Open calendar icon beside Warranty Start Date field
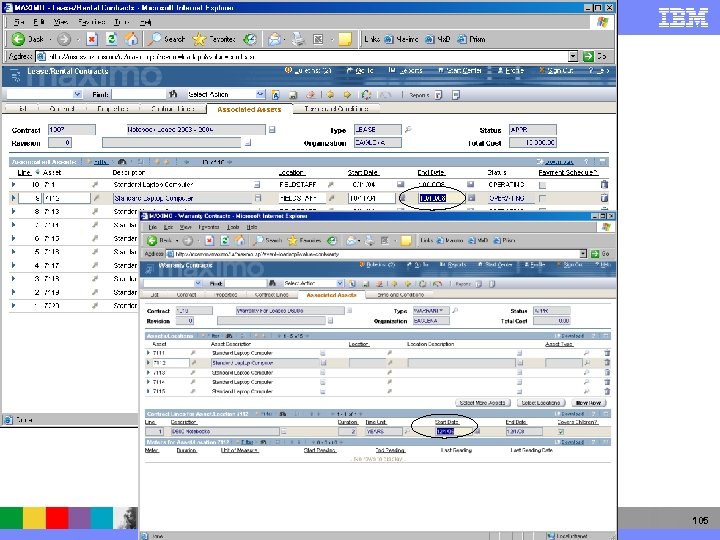 coord(477,432)
